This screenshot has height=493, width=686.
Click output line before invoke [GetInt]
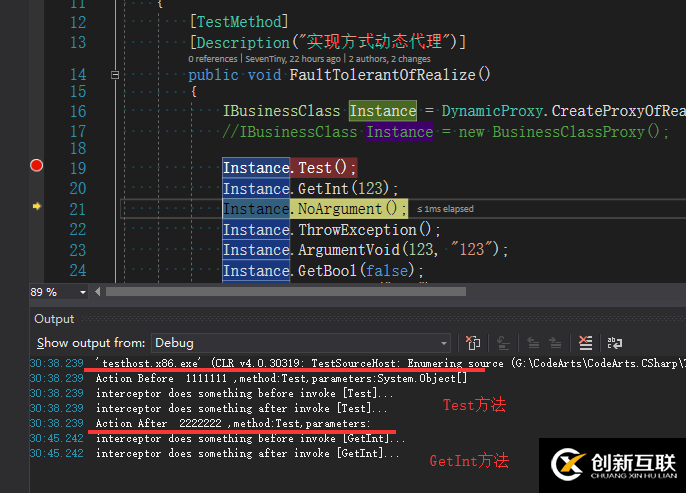(250, 439)
